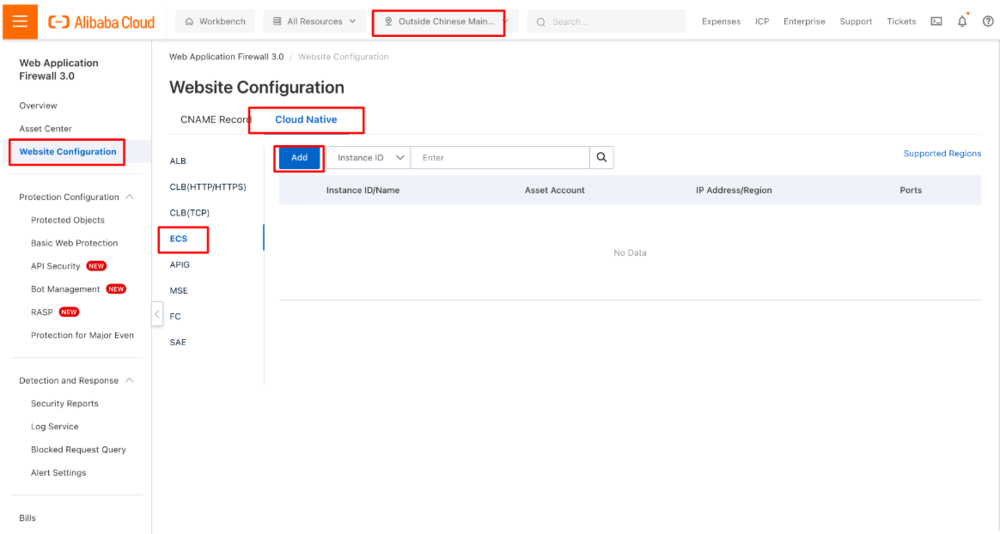Expand the All Resources dropdown

click(314, 21)
